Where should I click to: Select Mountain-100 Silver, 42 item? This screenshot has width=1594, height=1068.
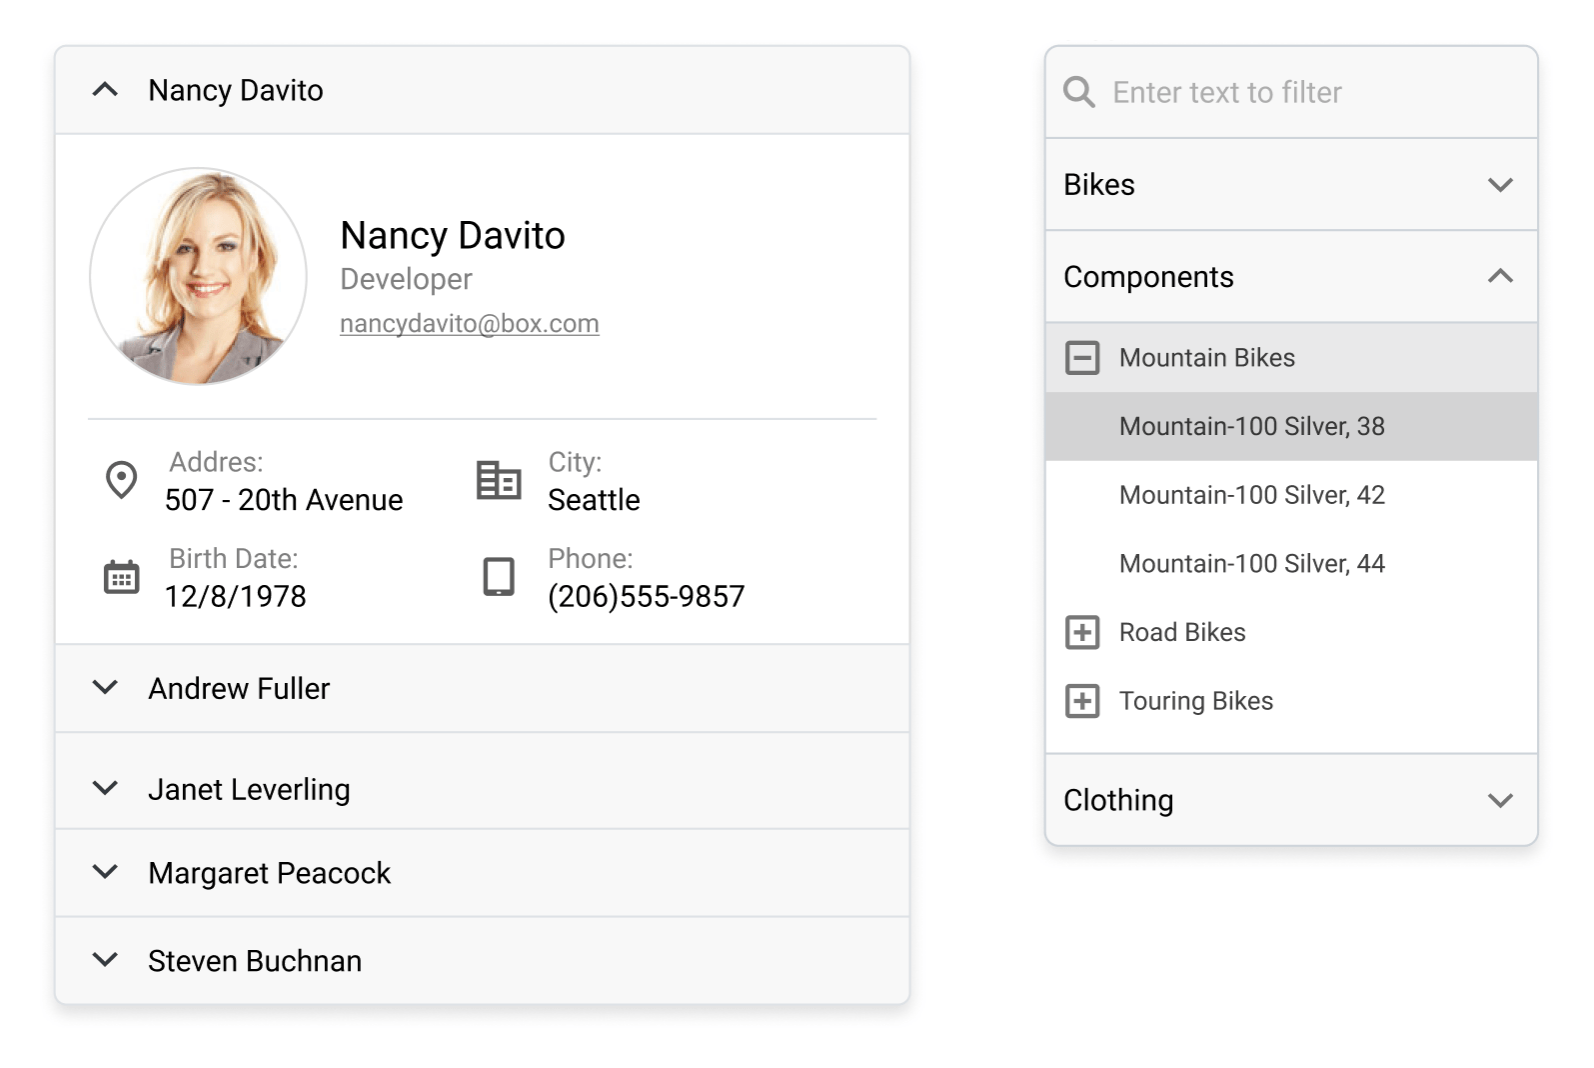1251,495
